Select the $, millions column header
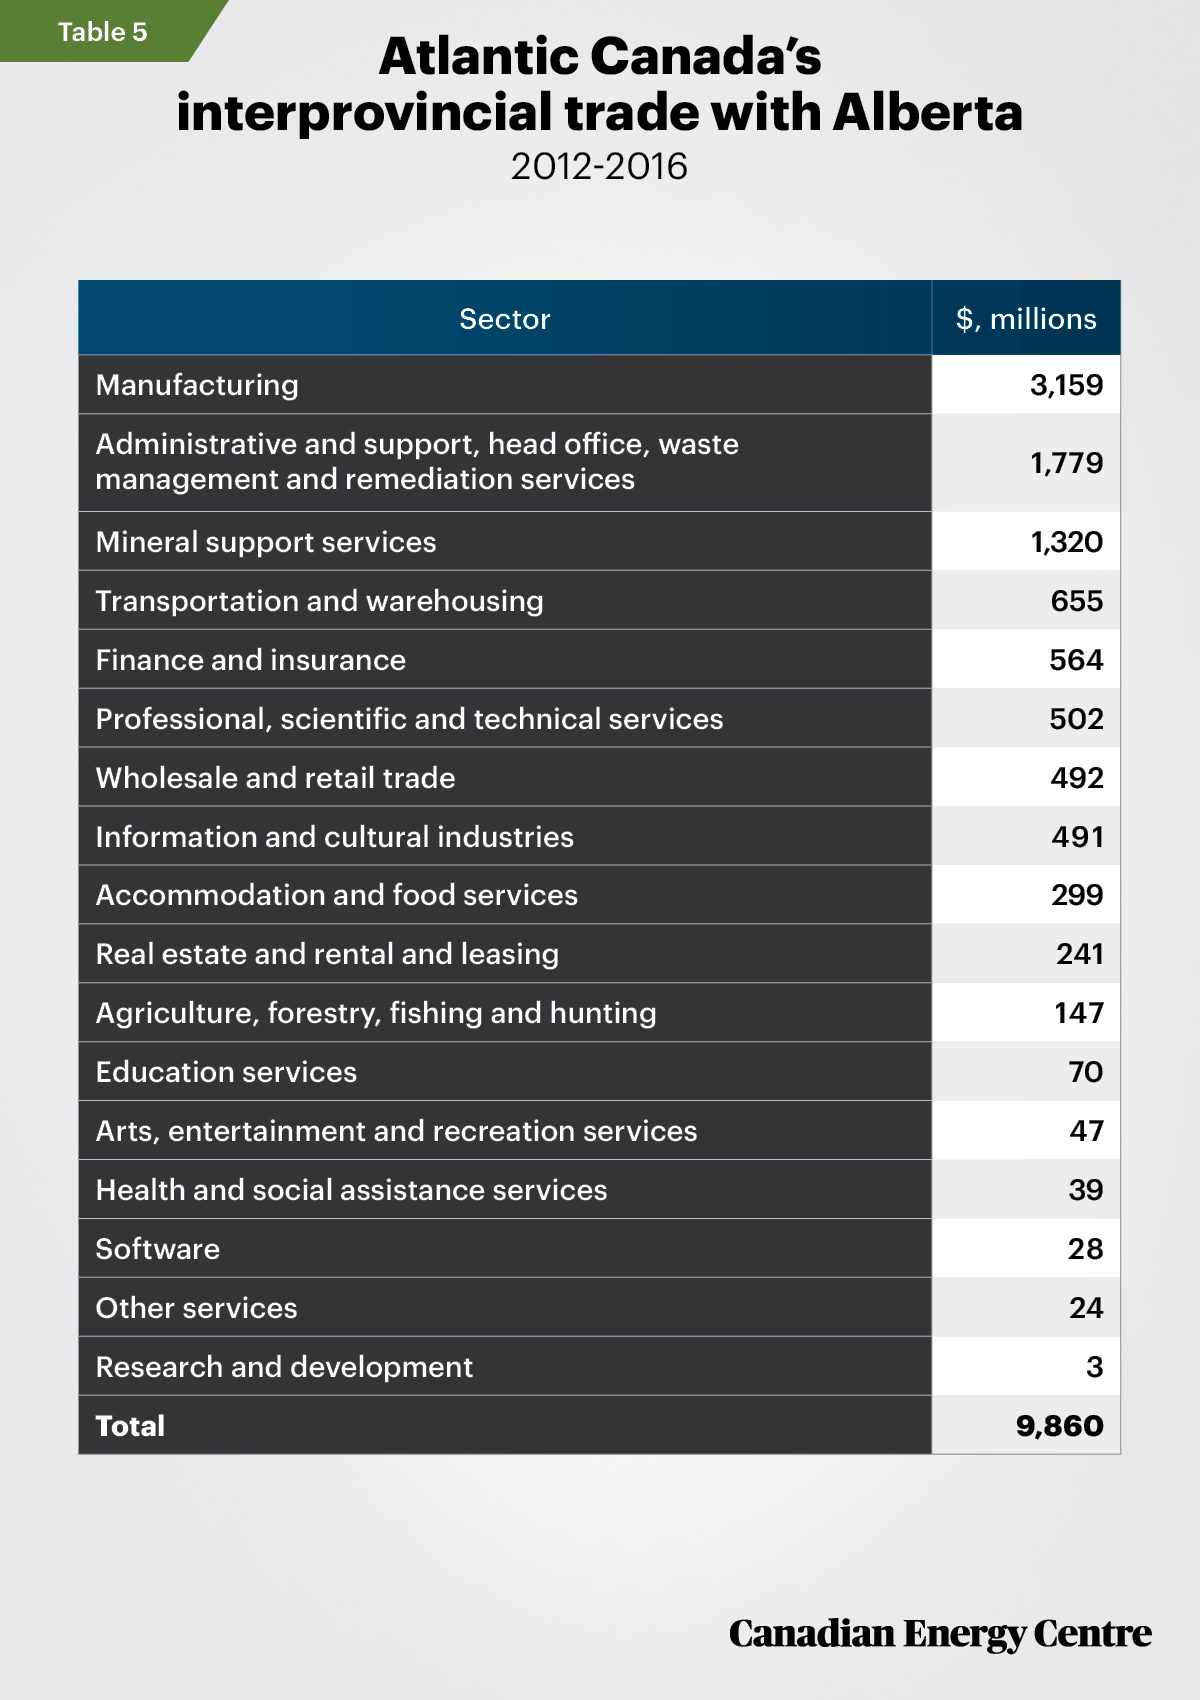The height and width of the screenshot is (1700, 1200). [x=1026, y=318]
